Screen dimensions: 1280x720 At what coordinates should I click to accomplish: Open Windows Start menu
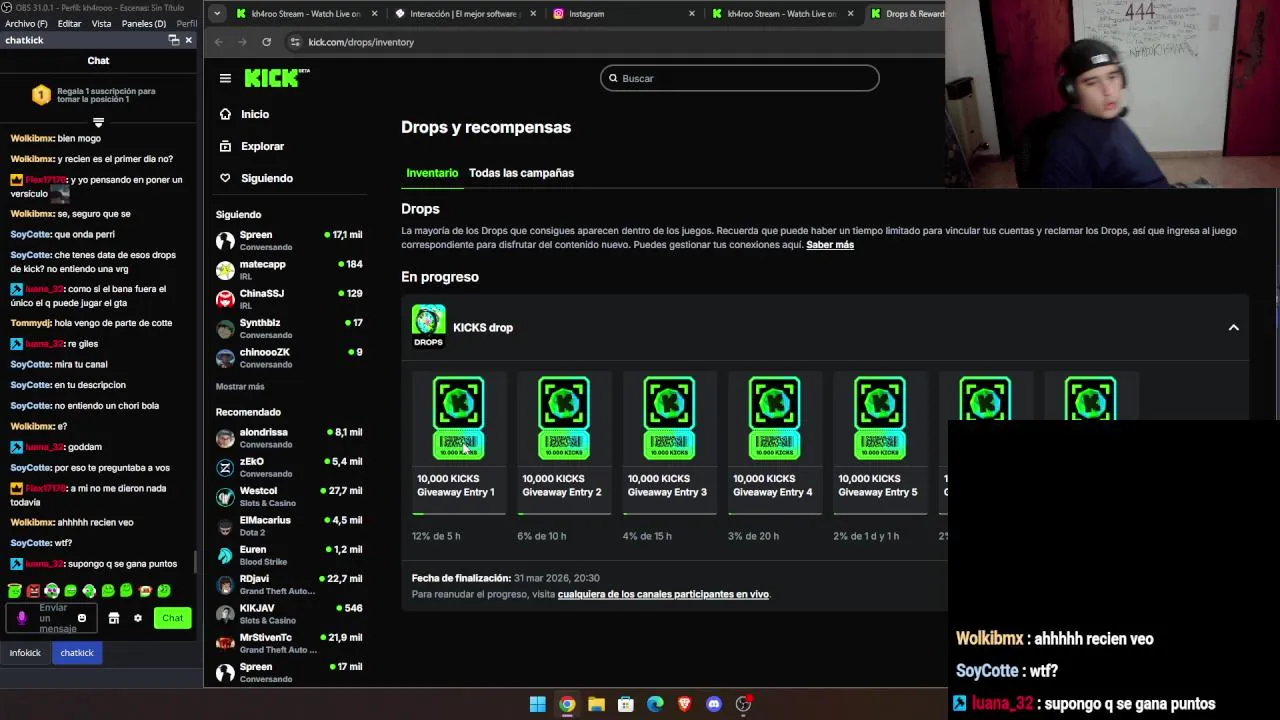pyautogui.click(x=538, y=704)
